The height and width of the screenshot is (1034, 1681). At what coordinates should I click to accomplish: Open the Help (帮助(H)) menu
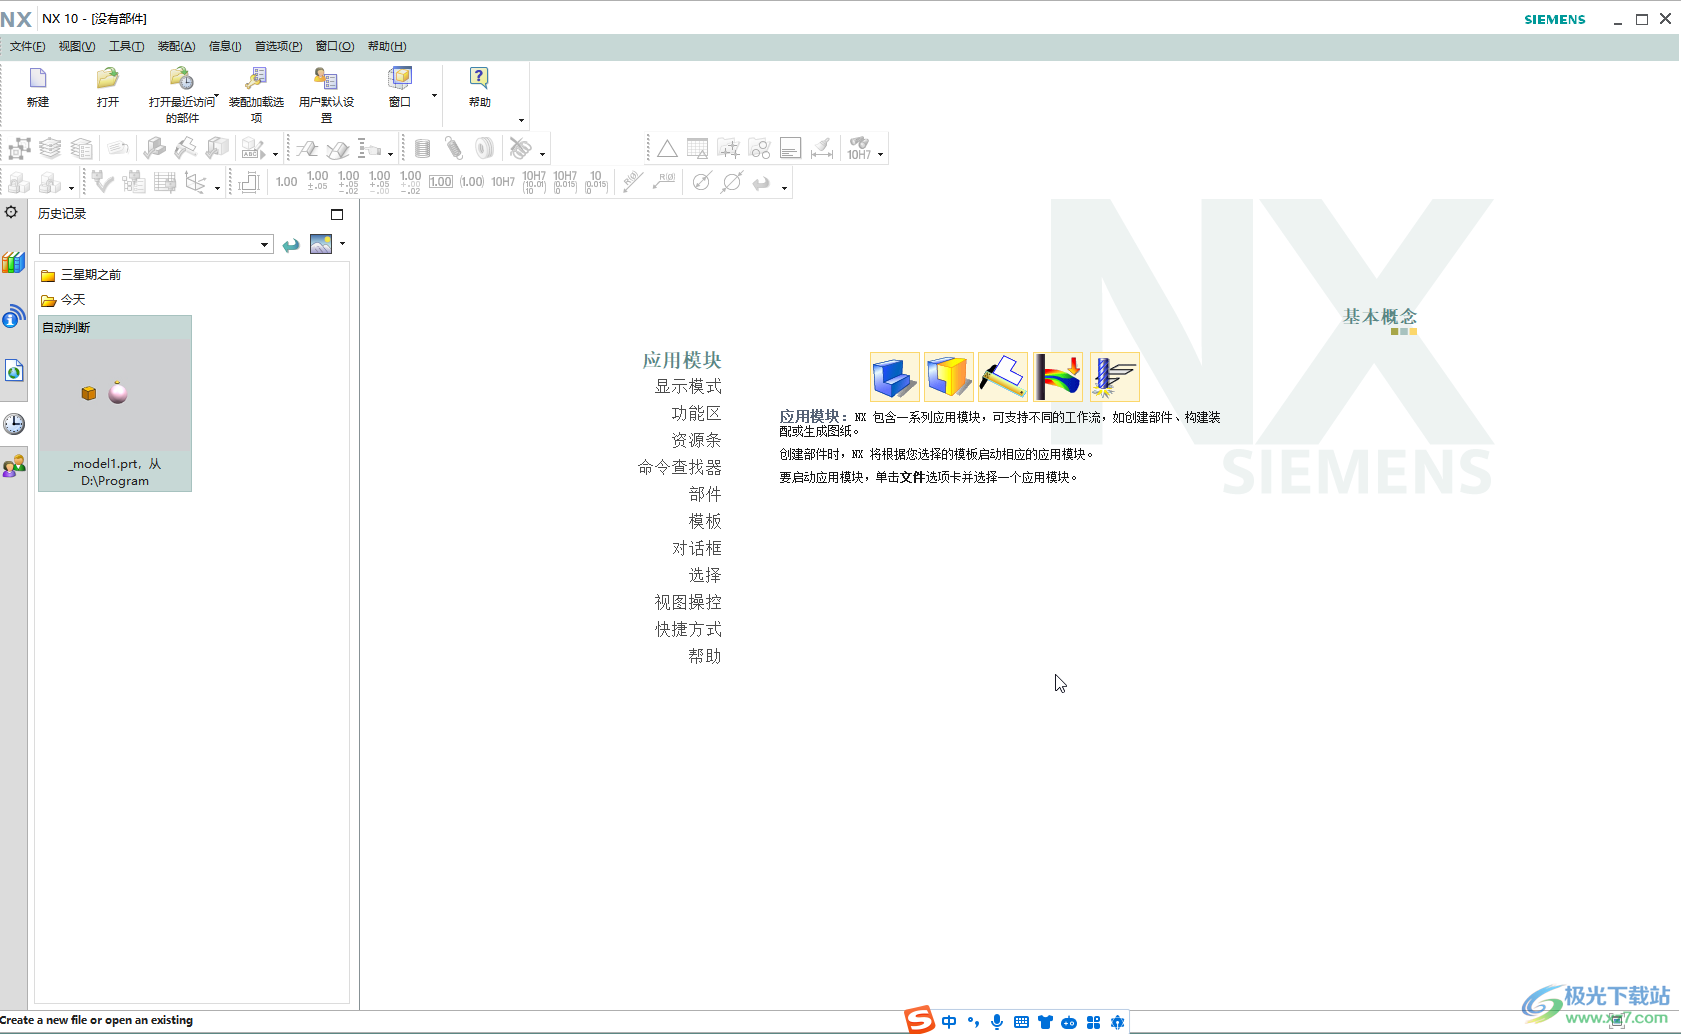click(x=387, y=46)
